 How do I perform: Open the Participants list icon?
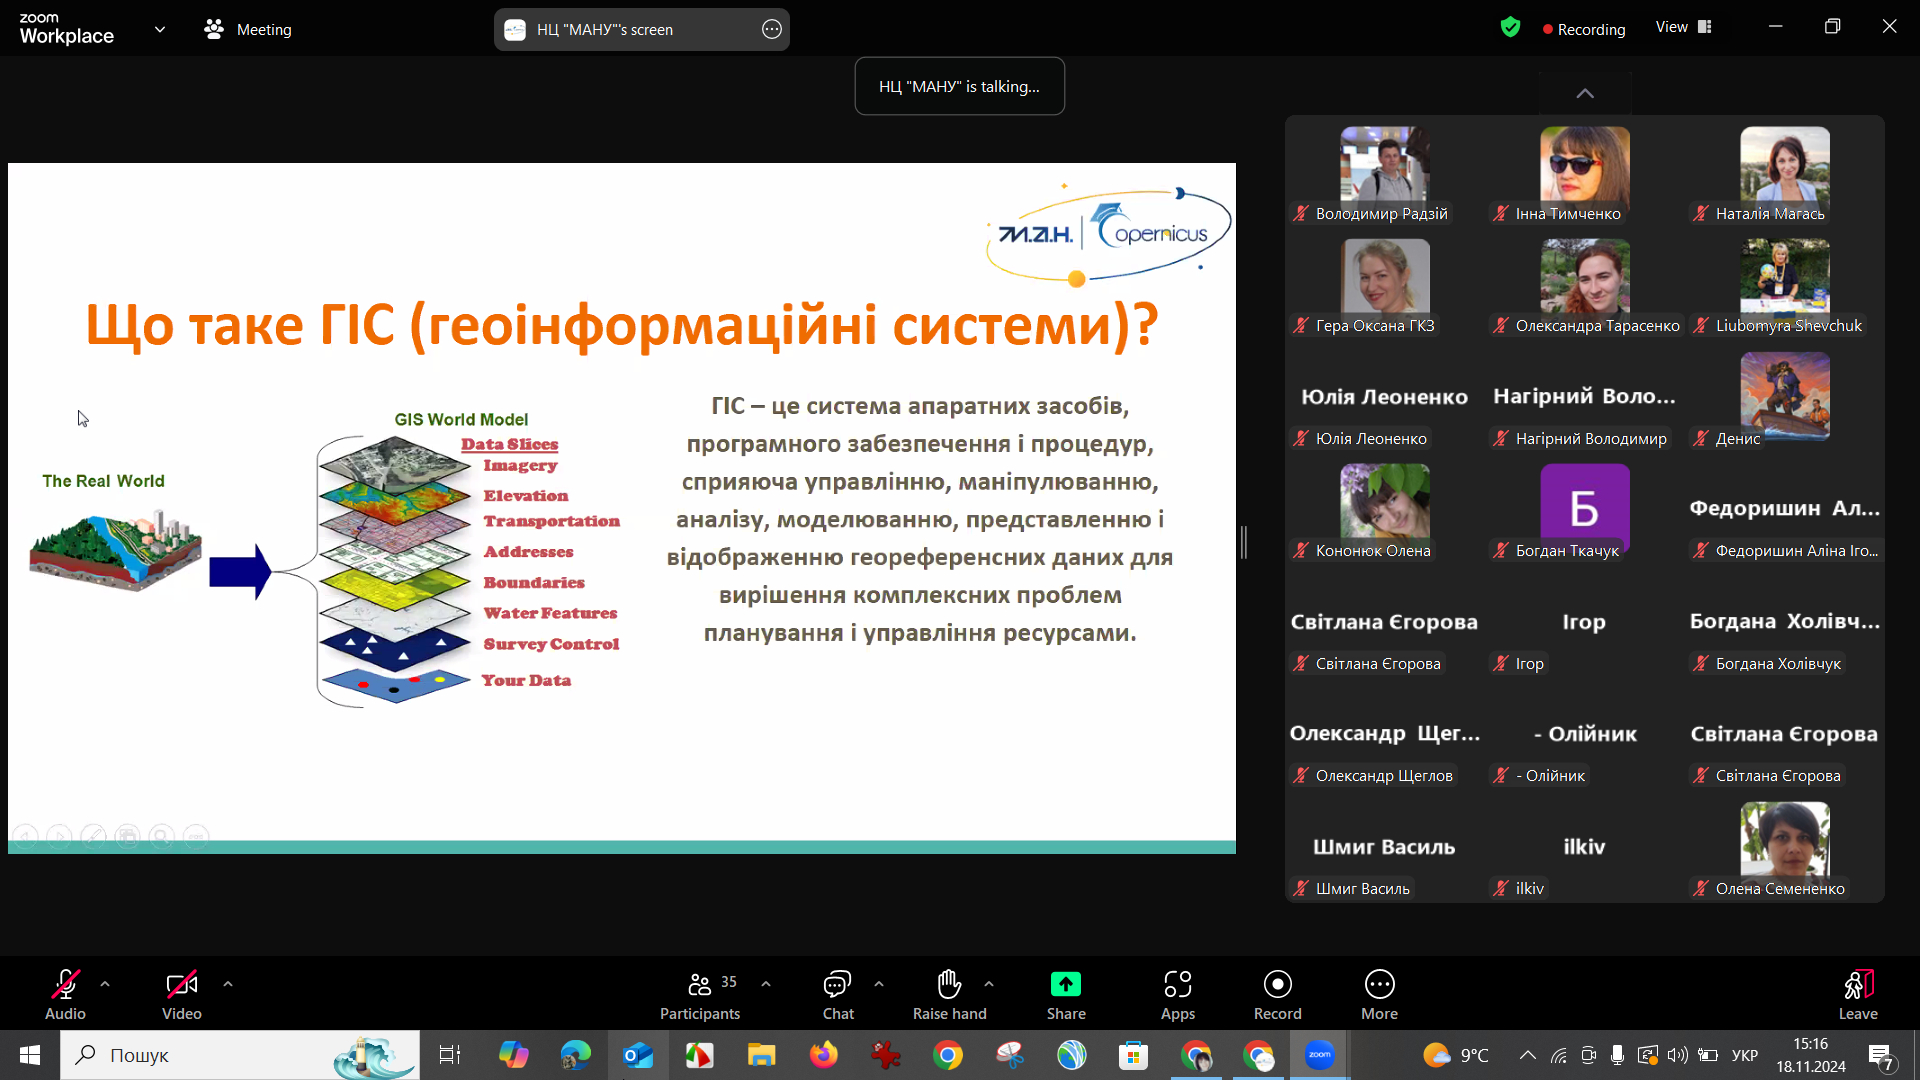pos(700,986)
